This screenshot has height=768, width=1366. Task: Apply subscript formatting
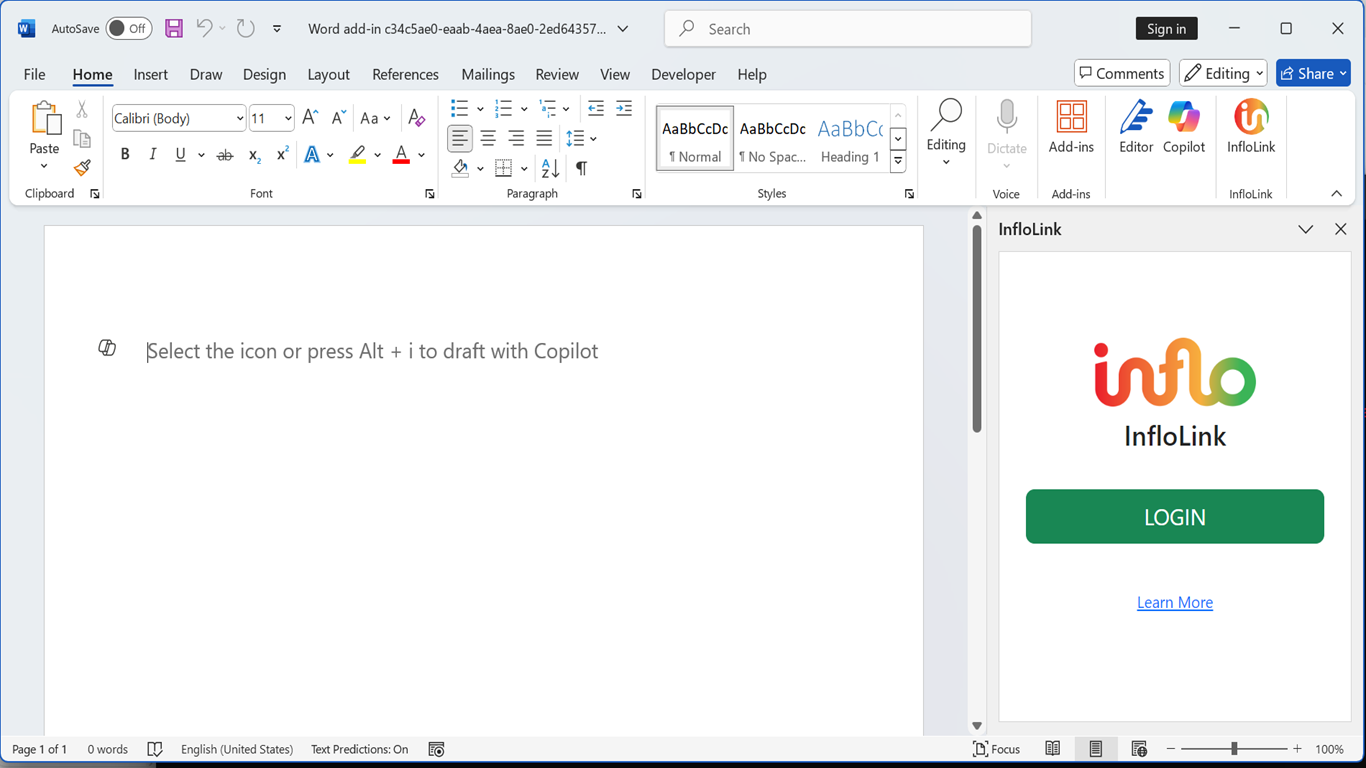(254, 155)
